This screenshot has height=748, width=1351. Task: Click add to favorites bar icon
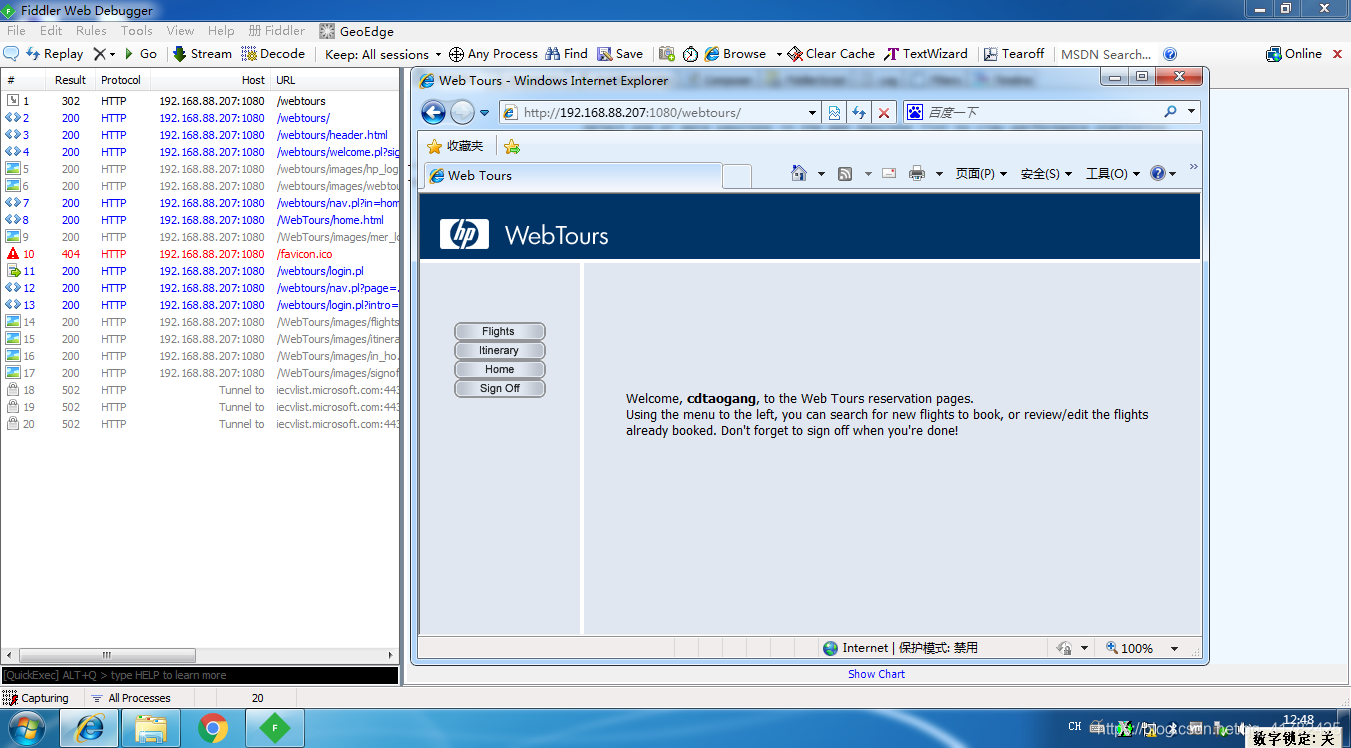512,146
